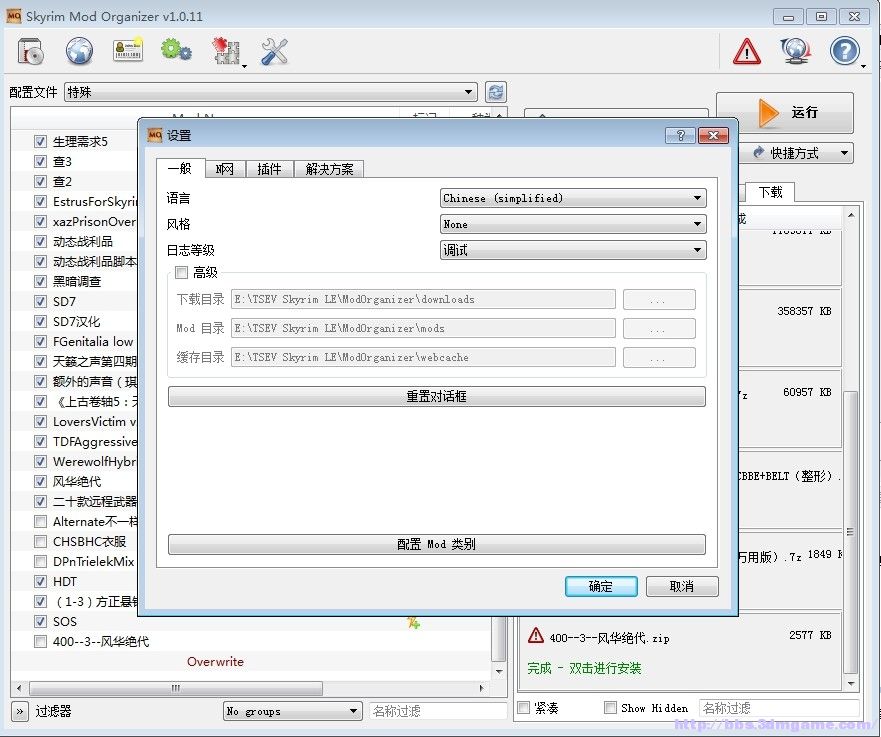
Task: Click the mod list 名称过滤 filter field
Action: [438, 711]
